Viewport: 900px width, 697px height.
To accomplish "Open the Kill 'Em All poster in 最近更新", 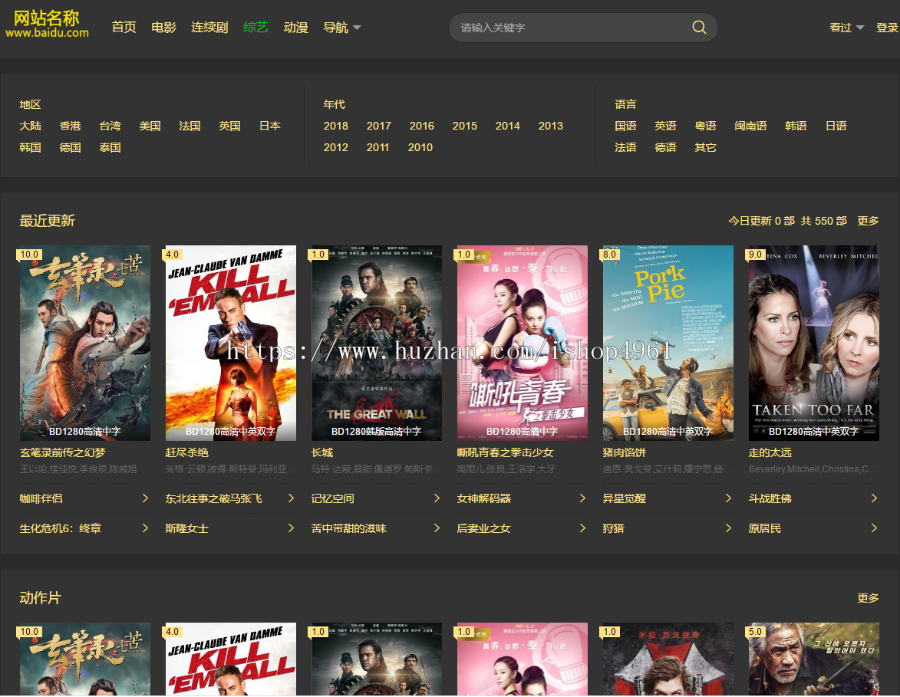I will coord(231,343).
